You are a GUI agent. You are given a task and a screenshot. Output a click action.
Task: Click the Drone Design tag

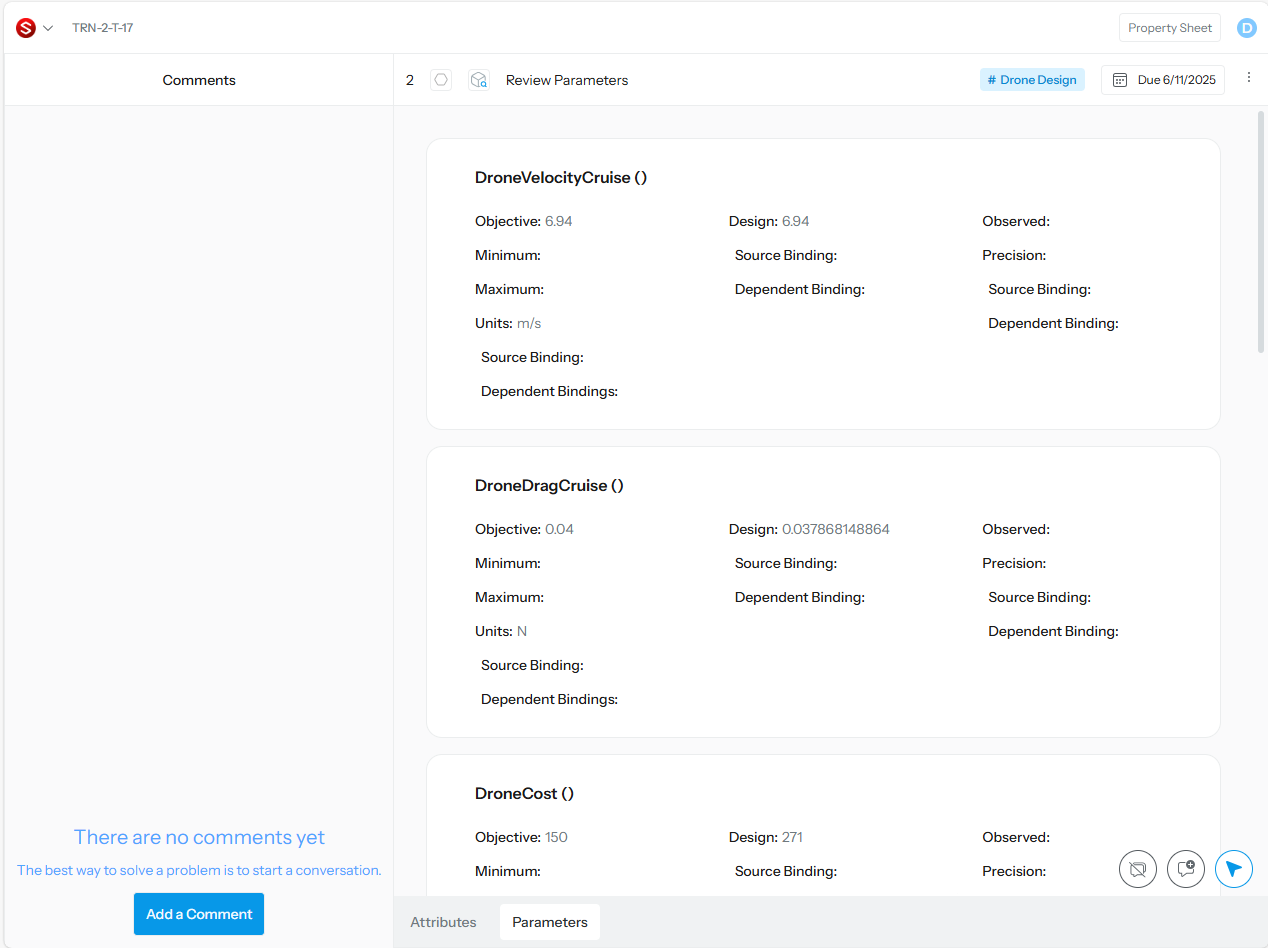click(1031, 80)
